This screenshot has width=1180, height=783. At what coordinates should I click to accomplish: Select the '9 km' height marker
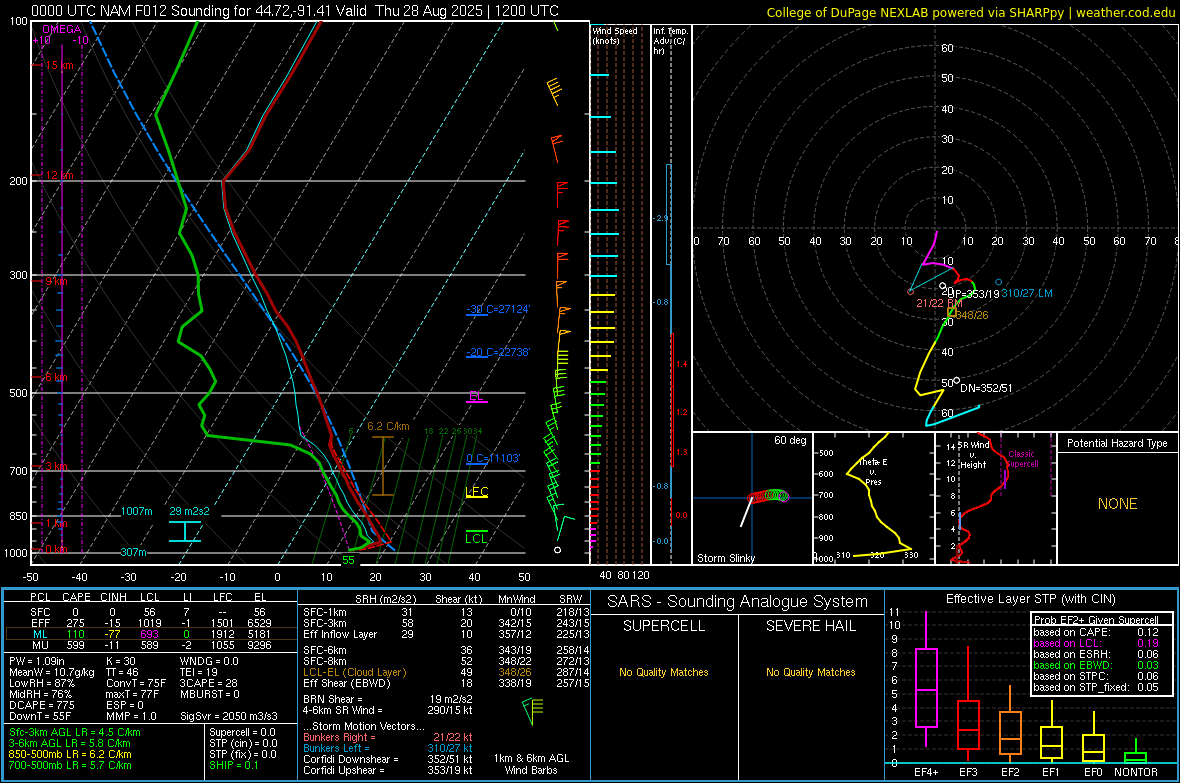pyautogui.click(x=56, y=282)
